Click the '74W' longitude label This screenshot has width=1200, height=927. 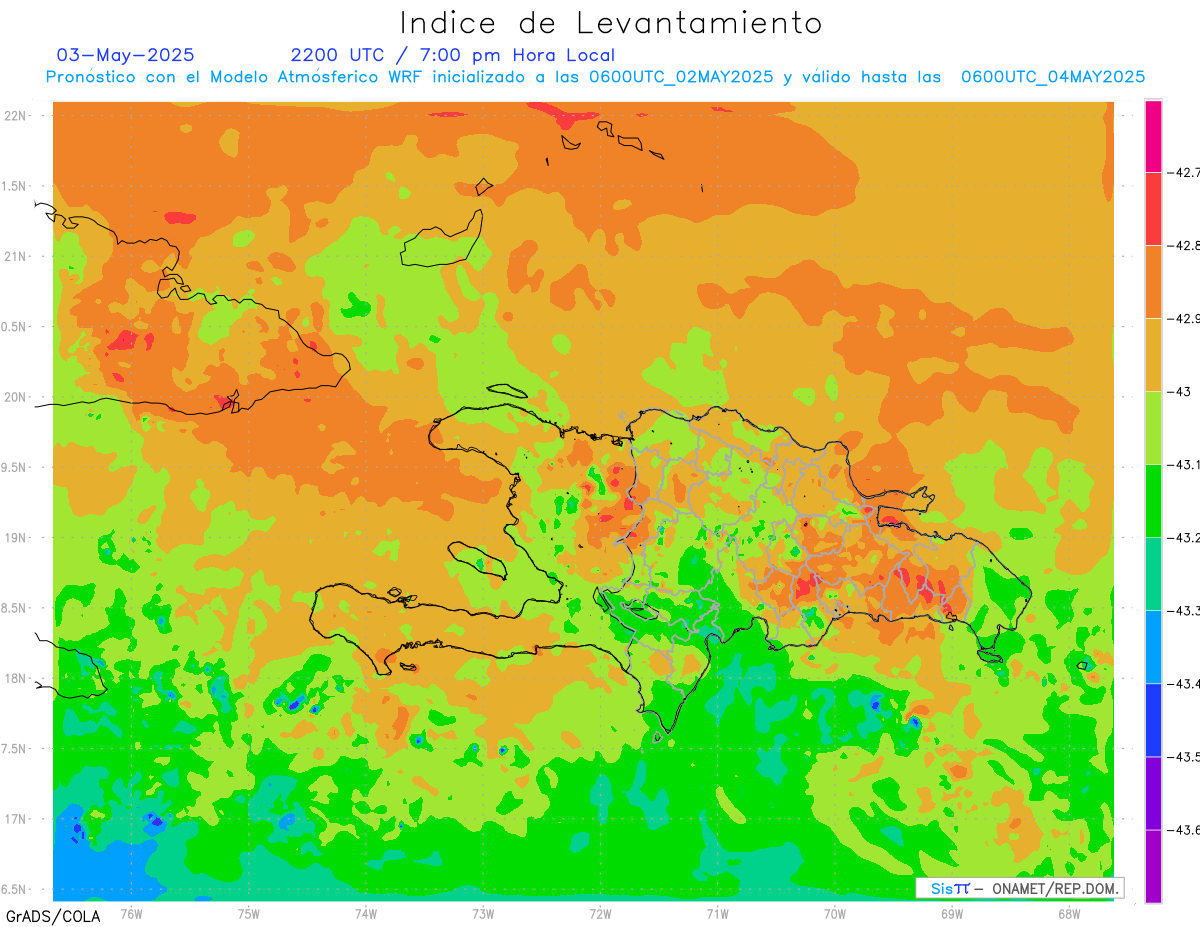coord(366,913)
